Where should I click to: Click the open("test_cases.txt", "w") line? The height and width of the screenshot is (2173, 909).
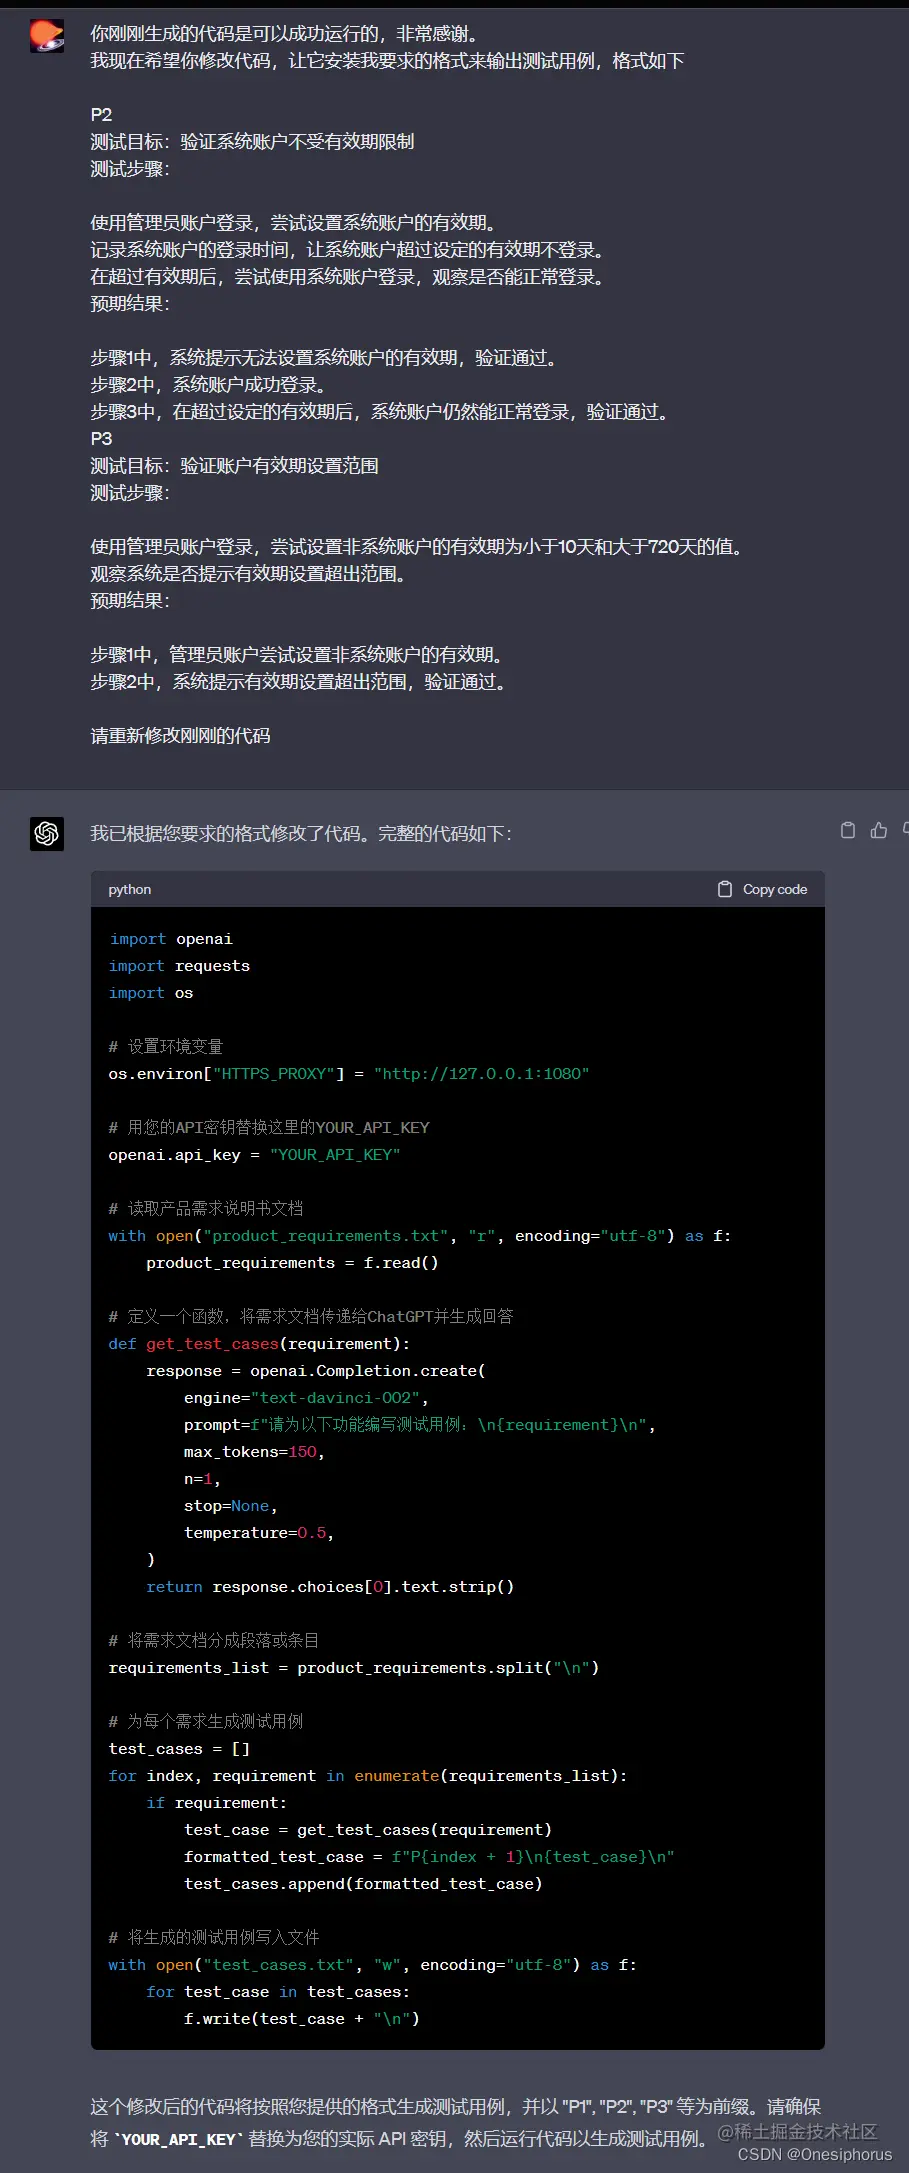tap(373, 1964)
